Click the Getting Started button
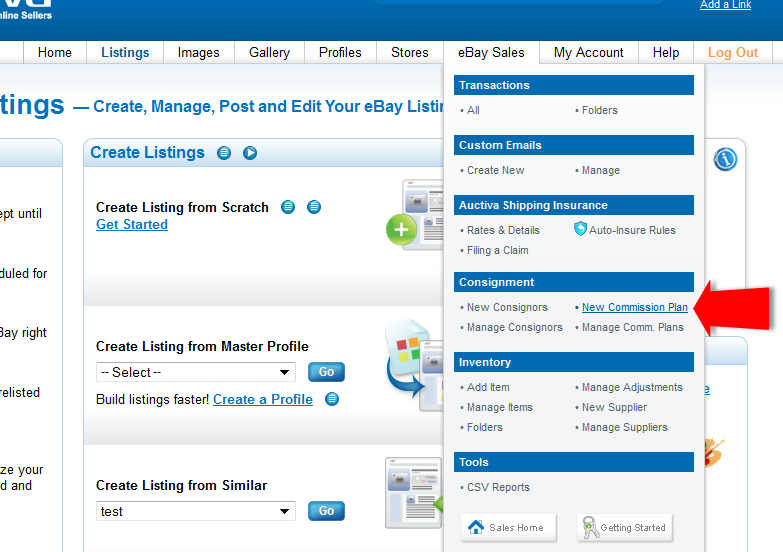The height and width of the screenshot is (552, 783). [x=625, y=528]
